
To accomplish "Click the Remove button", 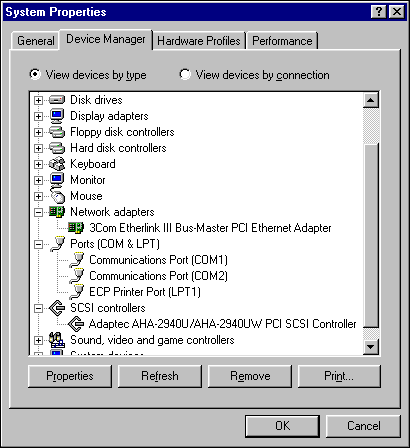I will pos(250,376).
